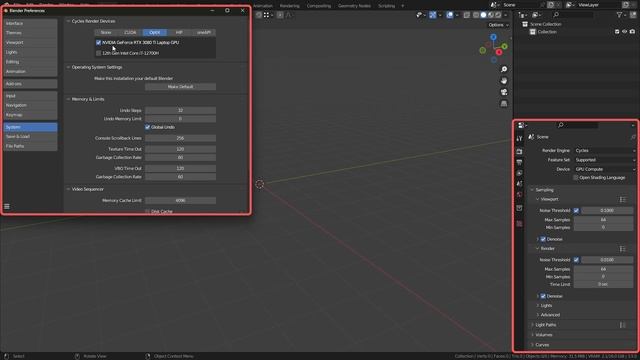Open the Preferences hamburger menu icon
Image resolution: width=640 pixels, height=360 pixels.
point(7,207)
